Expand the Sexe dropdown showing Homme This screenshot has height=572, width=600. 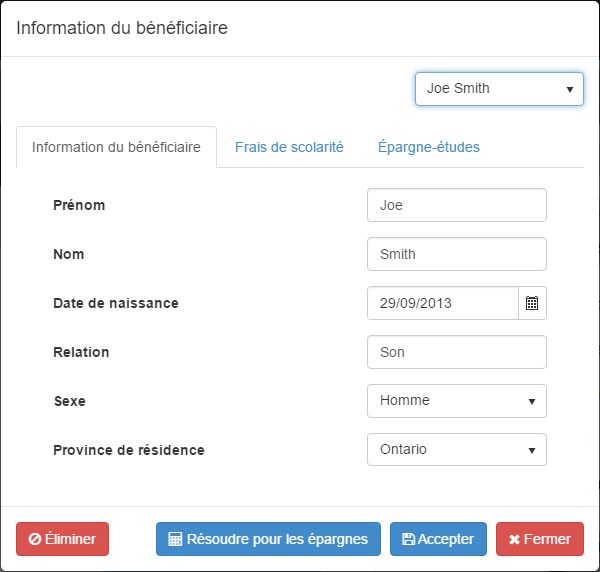coord(456,401)
